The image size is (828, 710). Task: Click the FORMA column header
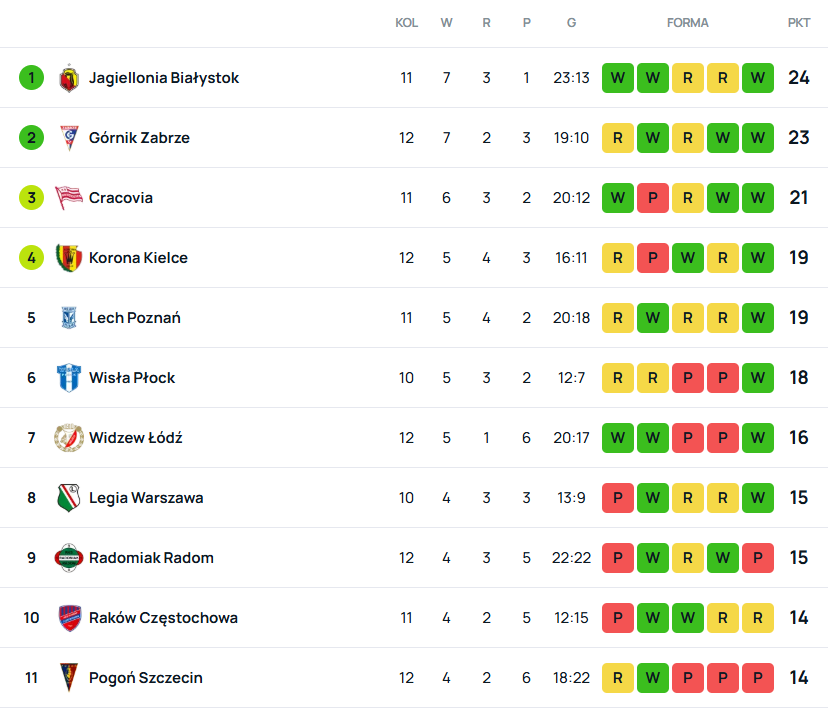point(688,23)
